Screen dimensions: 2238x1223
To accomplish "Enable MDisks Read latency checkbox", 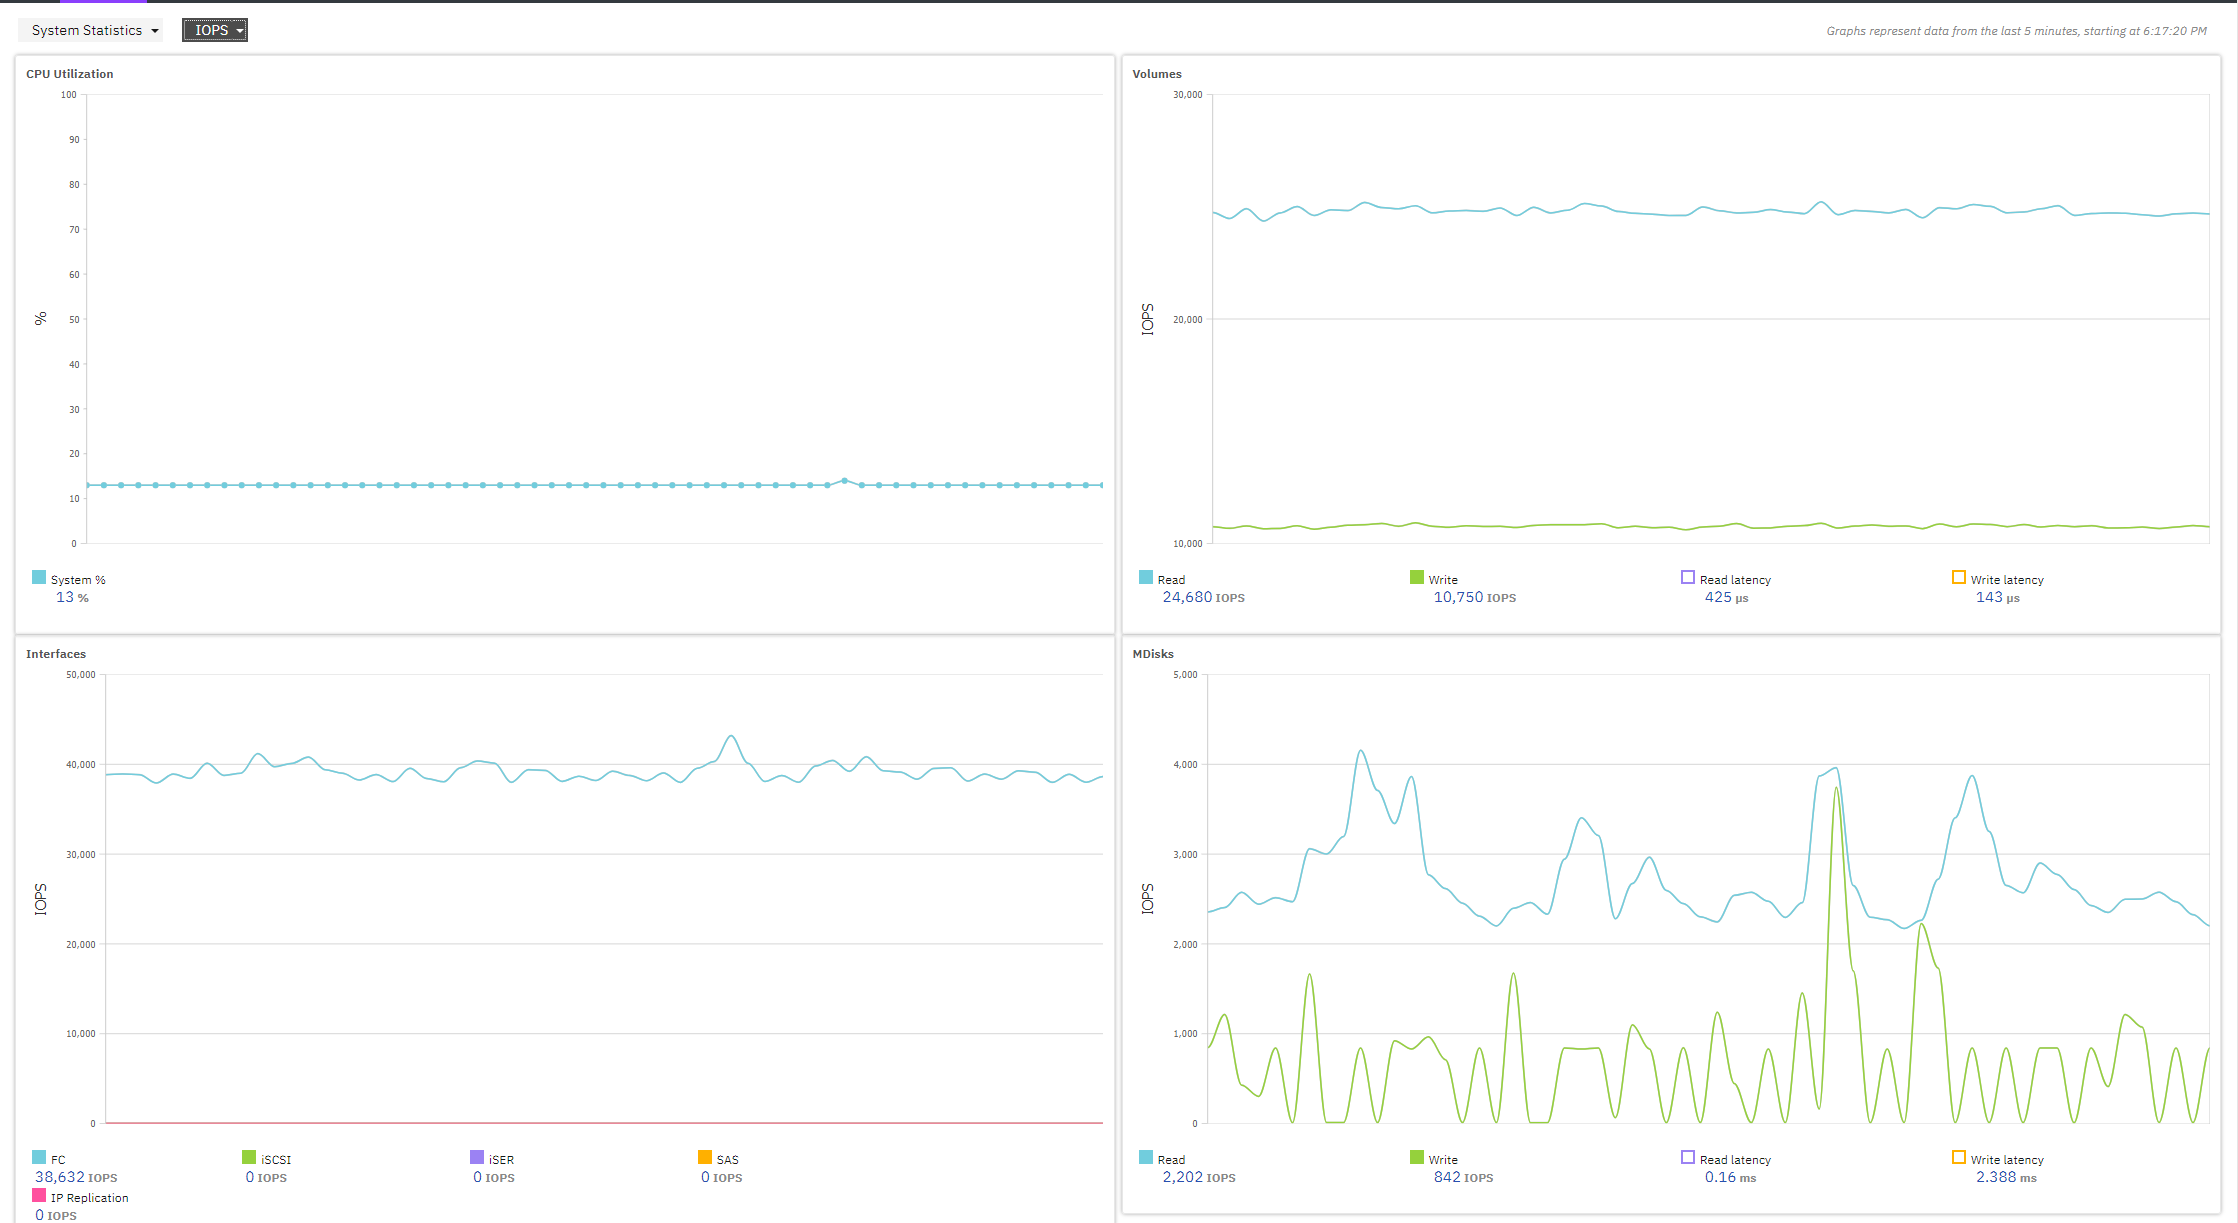I will 1688,1157.
